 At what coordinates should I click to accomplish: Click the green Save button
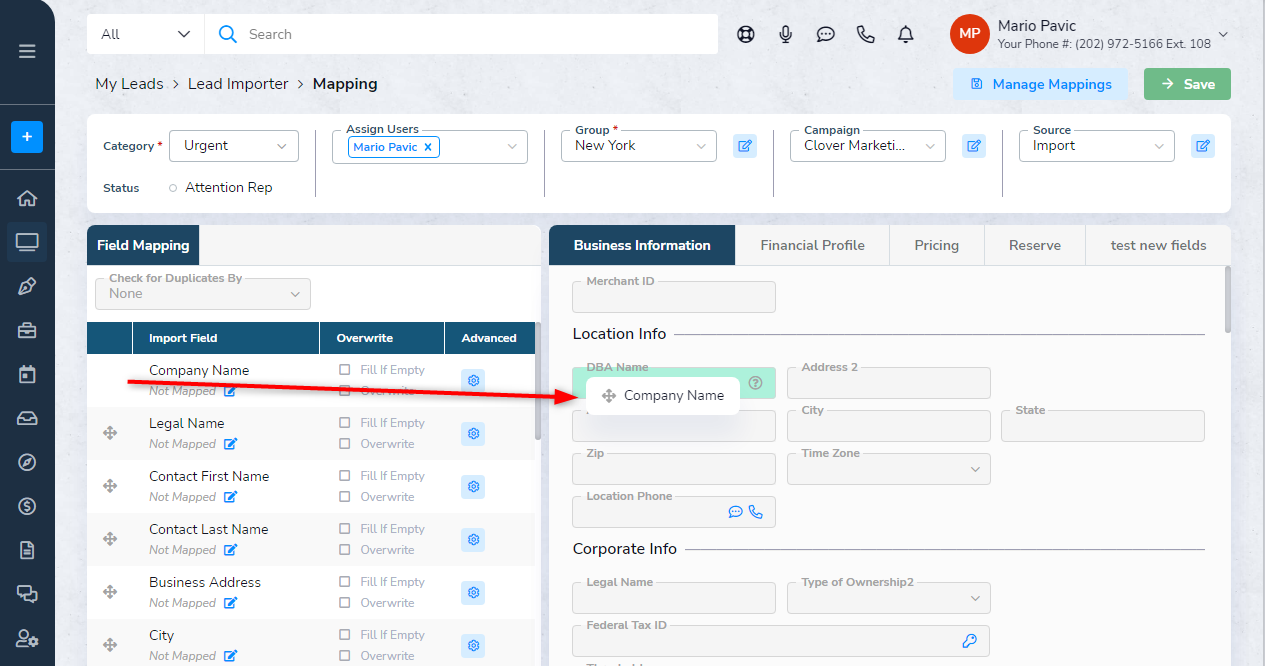pos(1187,84)
